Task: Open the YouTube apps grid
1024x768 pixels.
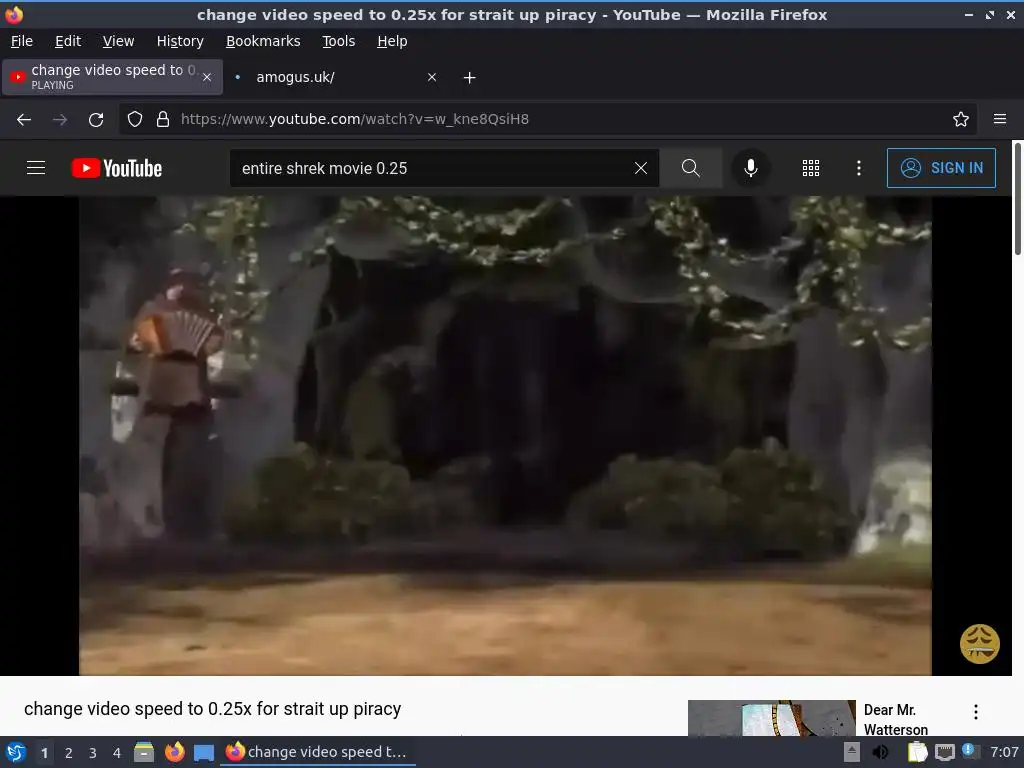Action: click(x=810, y=168)
